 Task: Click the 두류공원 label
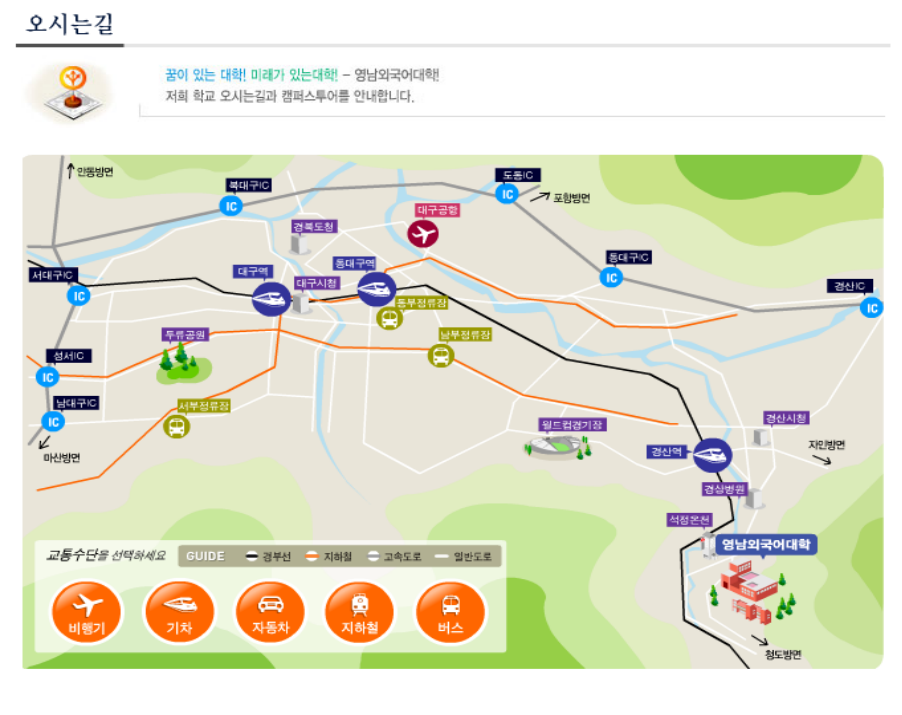click(x=185, y=334)
